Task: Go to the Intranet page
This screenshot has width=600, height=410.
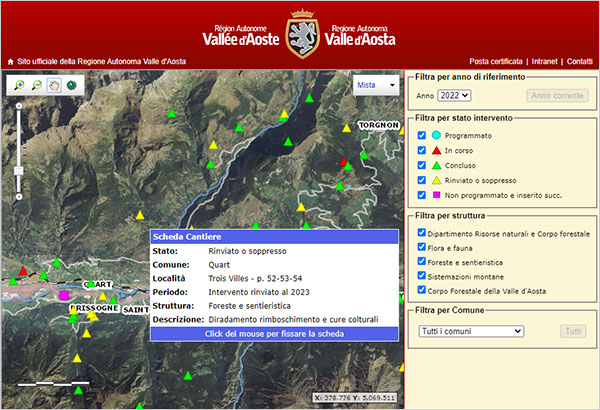Action: click(544, 62)
